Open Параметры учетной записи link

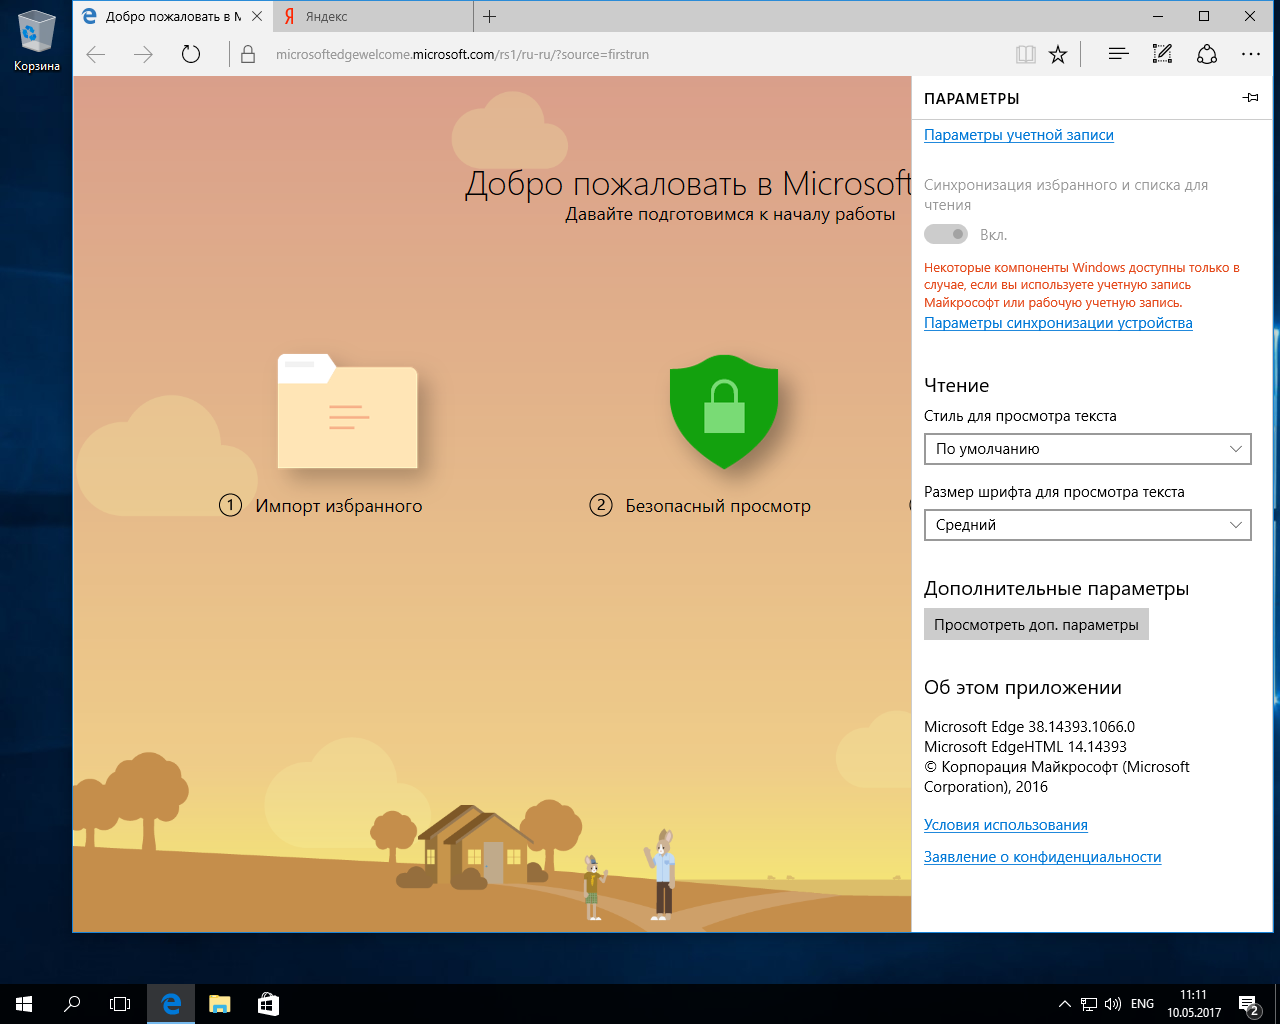coord(1019,135)
